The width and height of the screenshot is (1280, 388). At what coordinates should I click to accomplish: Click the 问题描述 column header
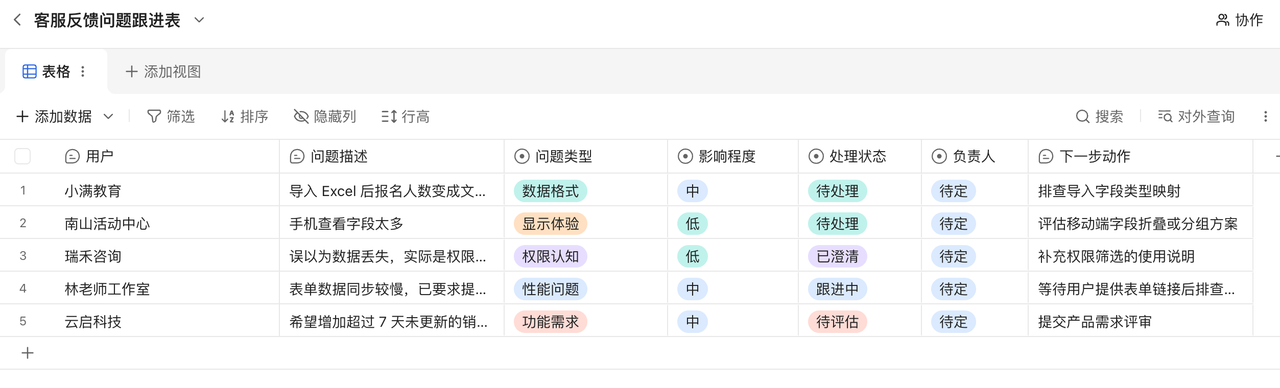click(x=392, y=157)
